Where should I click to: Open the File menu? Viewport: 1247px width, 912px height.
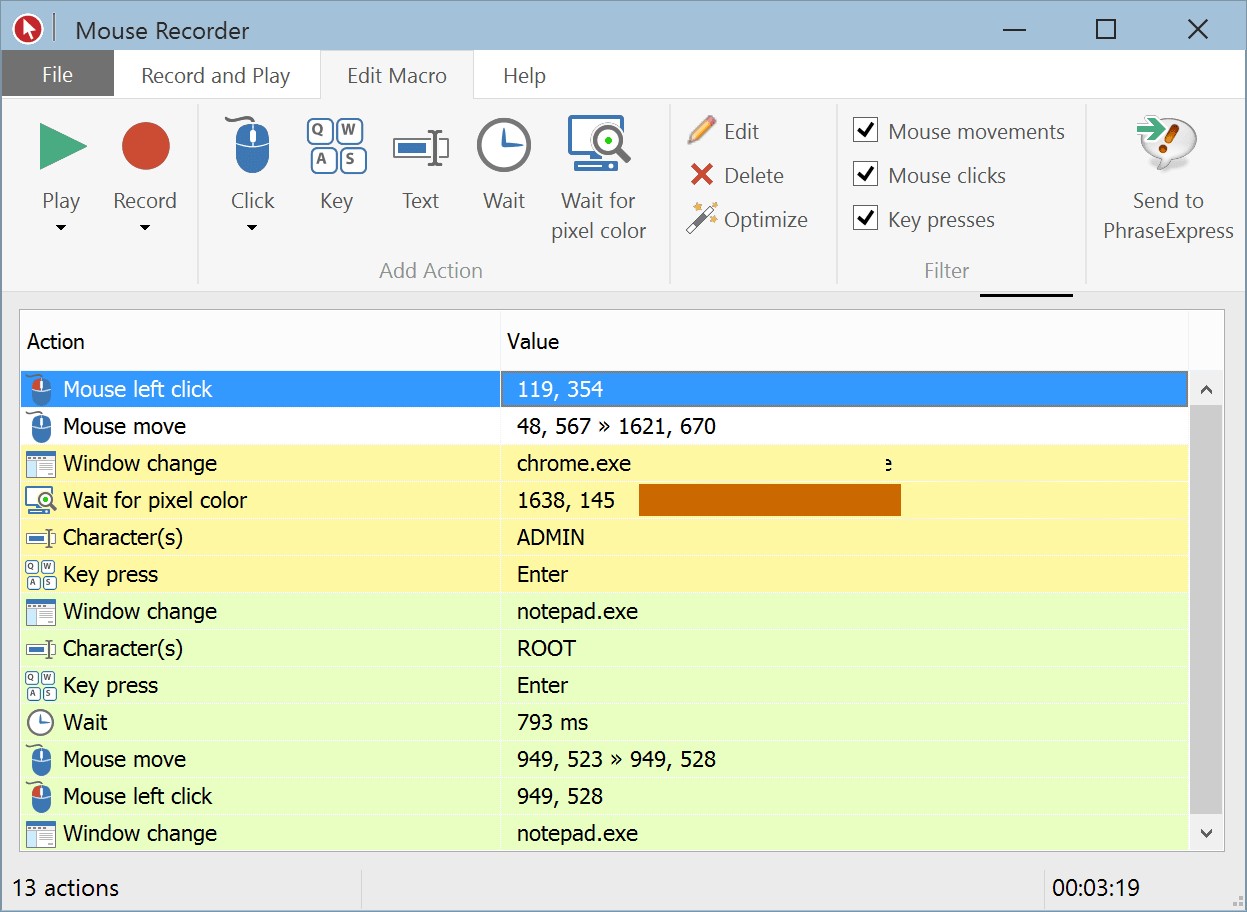(x=57, y=76)
